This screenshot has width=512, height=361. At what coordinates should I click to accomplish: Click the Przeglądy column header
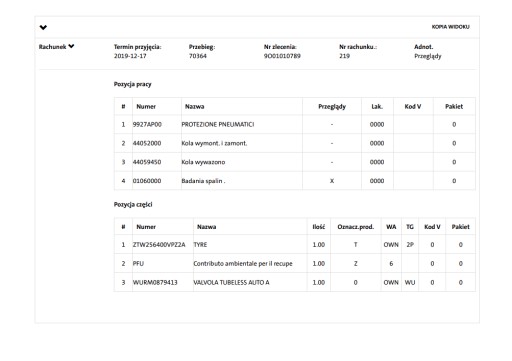(x=332, y=107)
